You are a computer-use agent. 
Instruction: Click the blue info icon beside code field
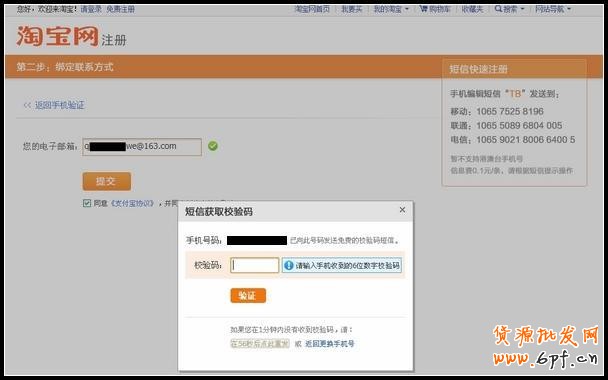point(288,266)
